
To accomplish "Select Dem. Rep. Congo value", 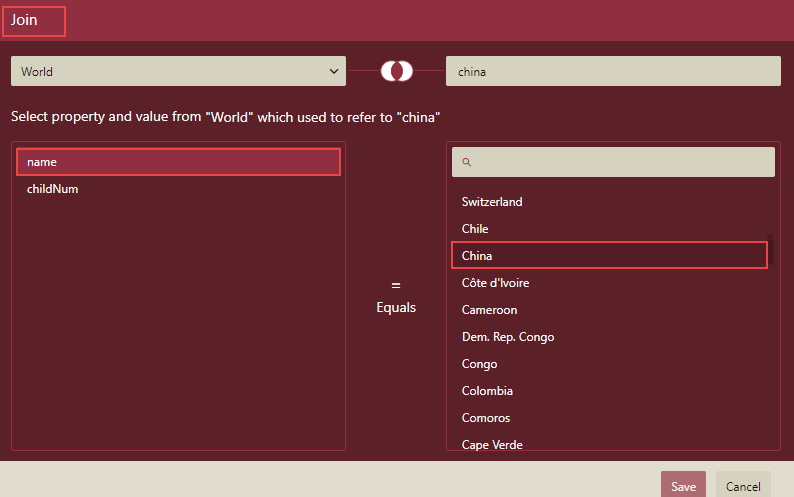I will click(609, 337).
